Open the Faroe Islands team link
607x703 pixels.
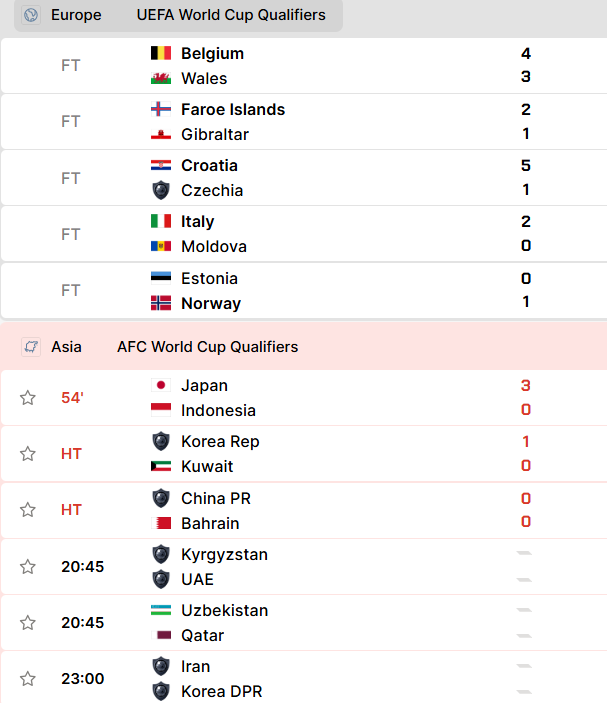click(233, 109)
